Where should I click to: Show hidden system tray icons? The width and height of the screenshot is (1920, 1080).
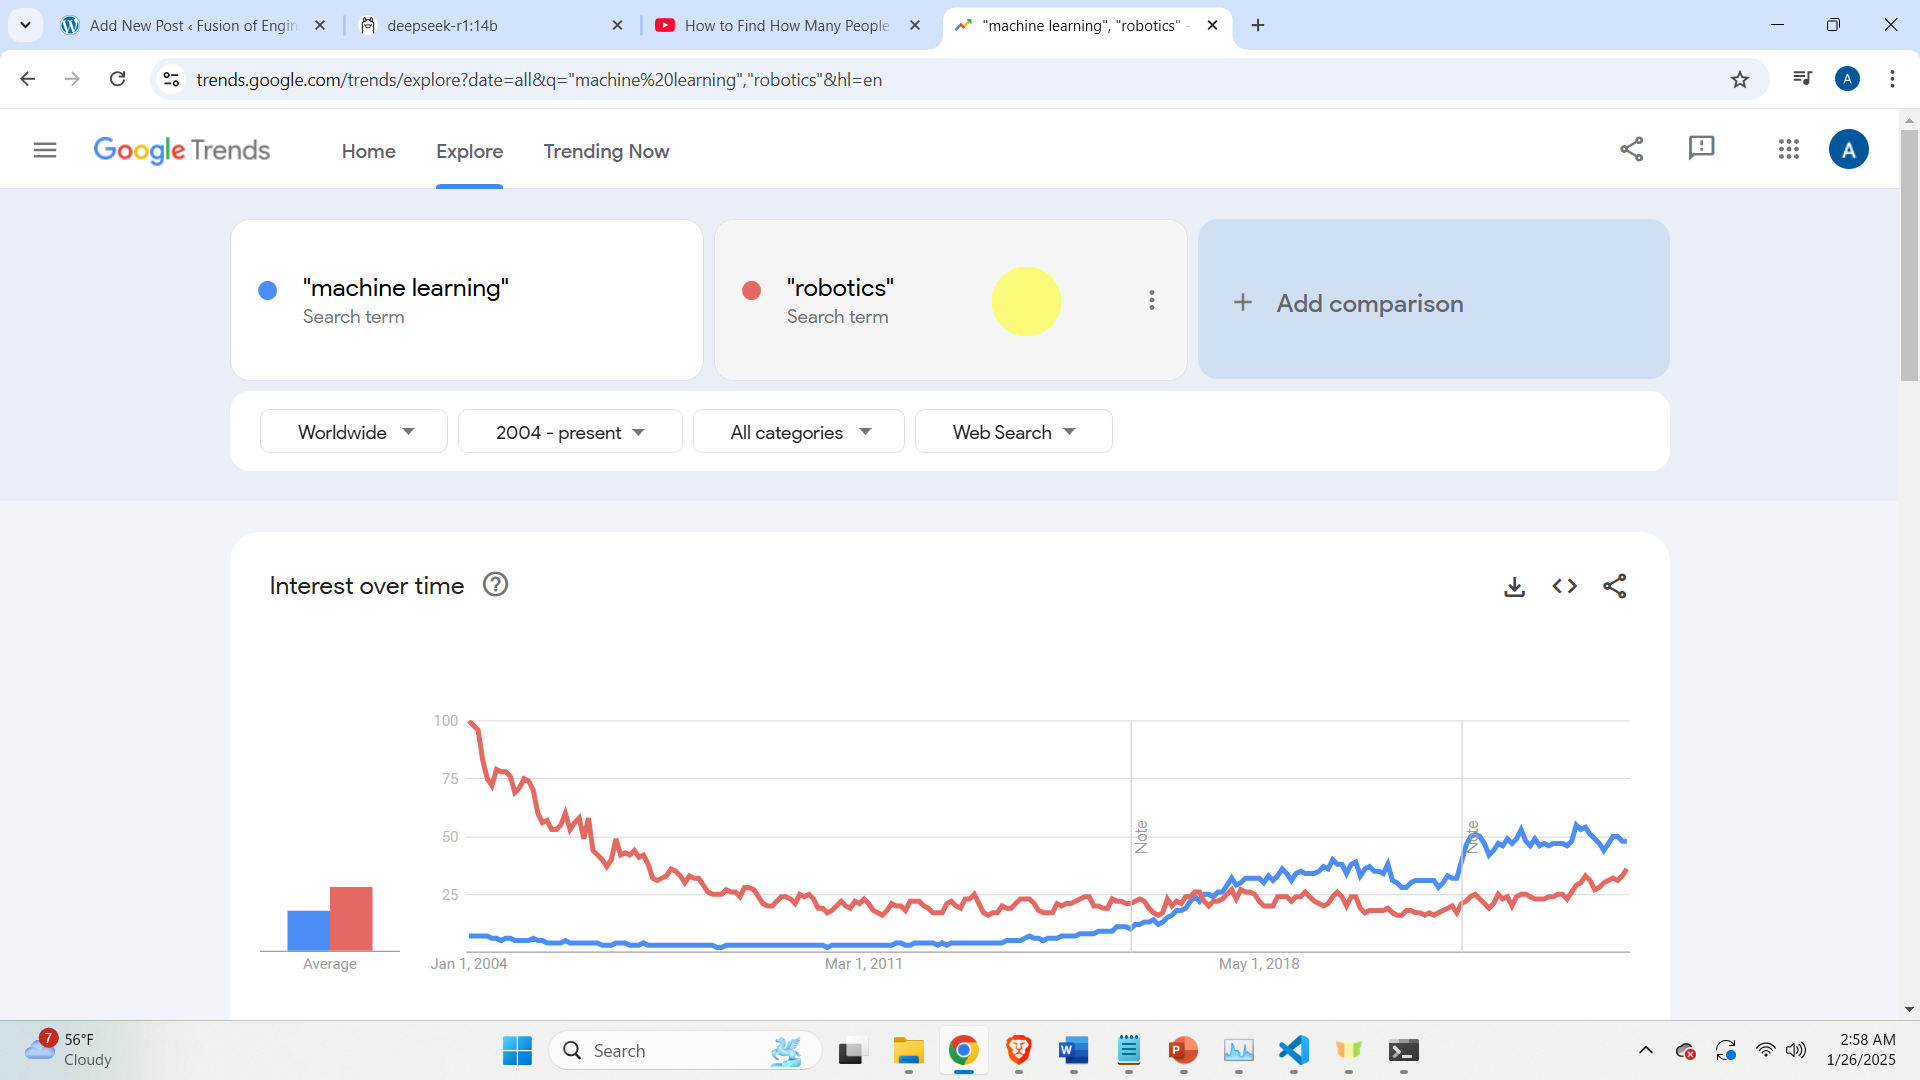pos(1645,1050)
